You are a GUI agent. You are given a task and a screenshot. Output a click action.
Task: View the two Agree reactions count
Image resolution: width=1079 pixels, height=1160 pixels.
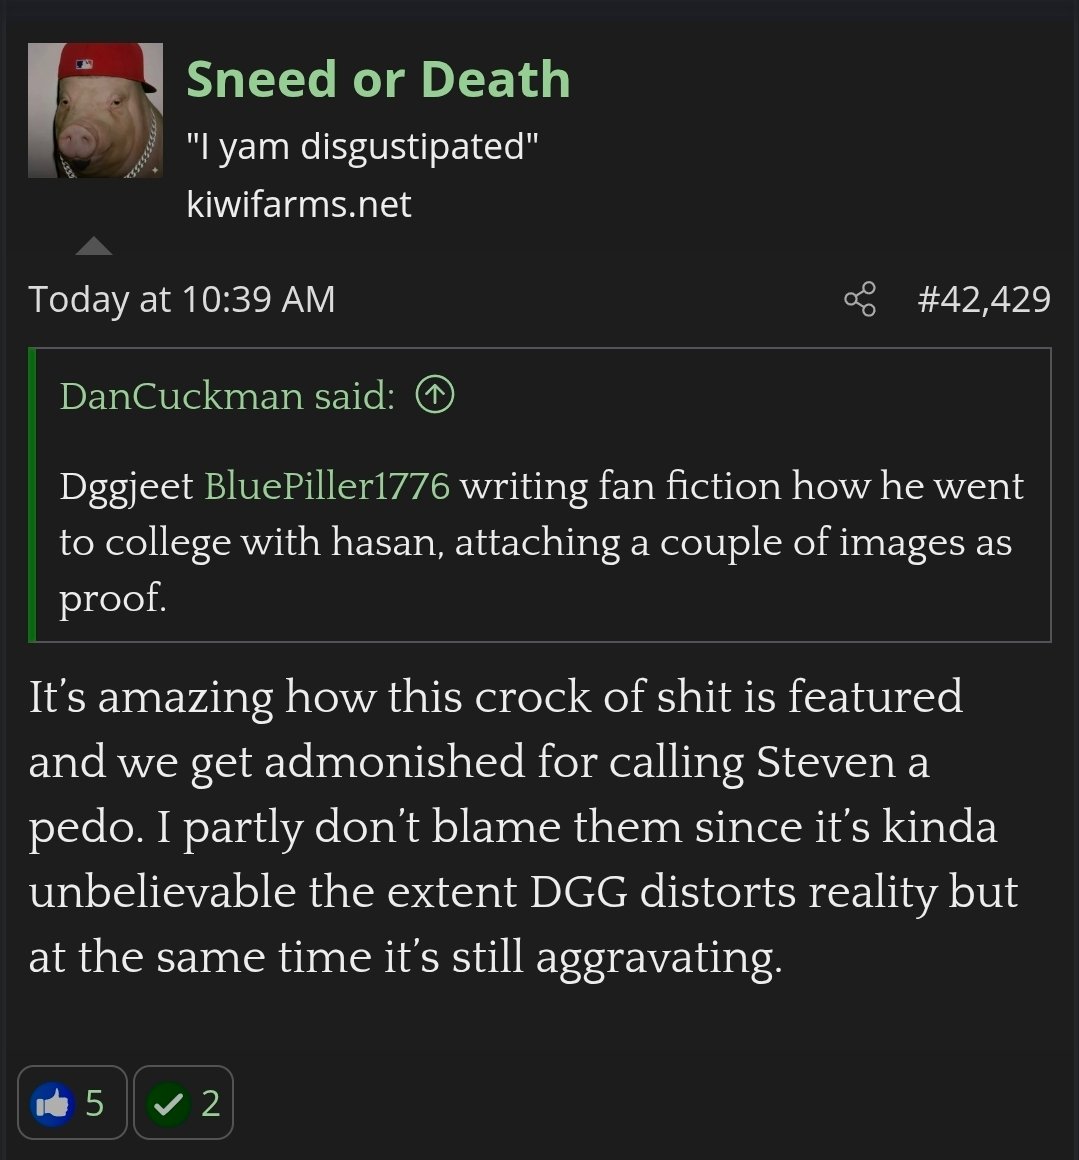pyautogui.click(x=210, y=1103)
